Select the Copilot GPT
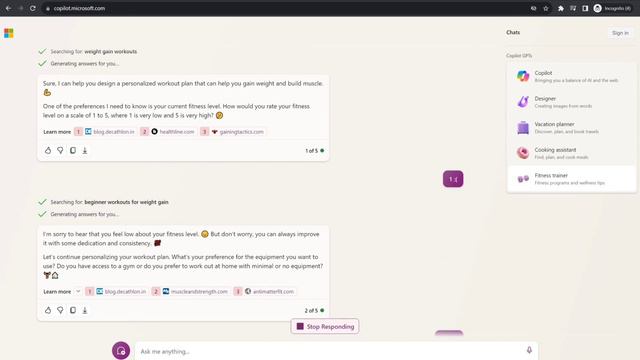 (x=571, y=76)
